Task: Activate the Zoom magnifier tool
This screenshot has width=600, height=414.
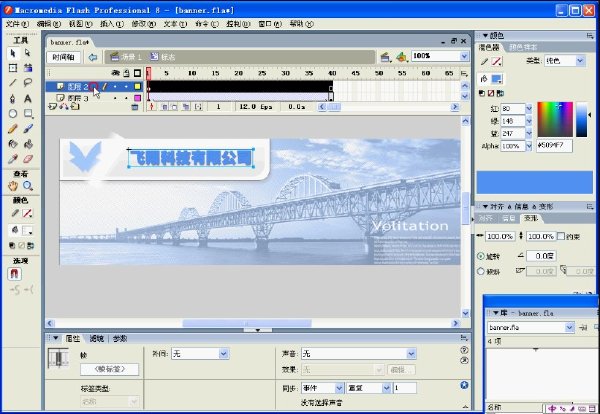Action: (28, 186)
